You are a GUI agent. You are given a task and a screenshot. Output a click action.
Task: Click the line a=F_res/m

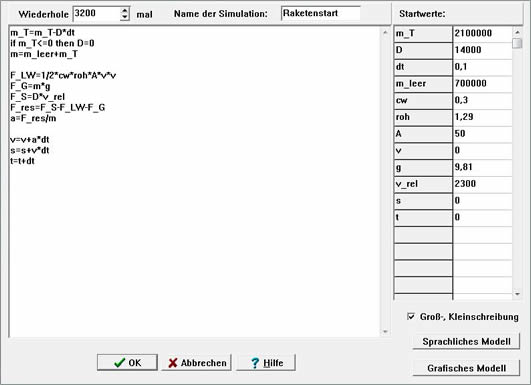point(33,119)
